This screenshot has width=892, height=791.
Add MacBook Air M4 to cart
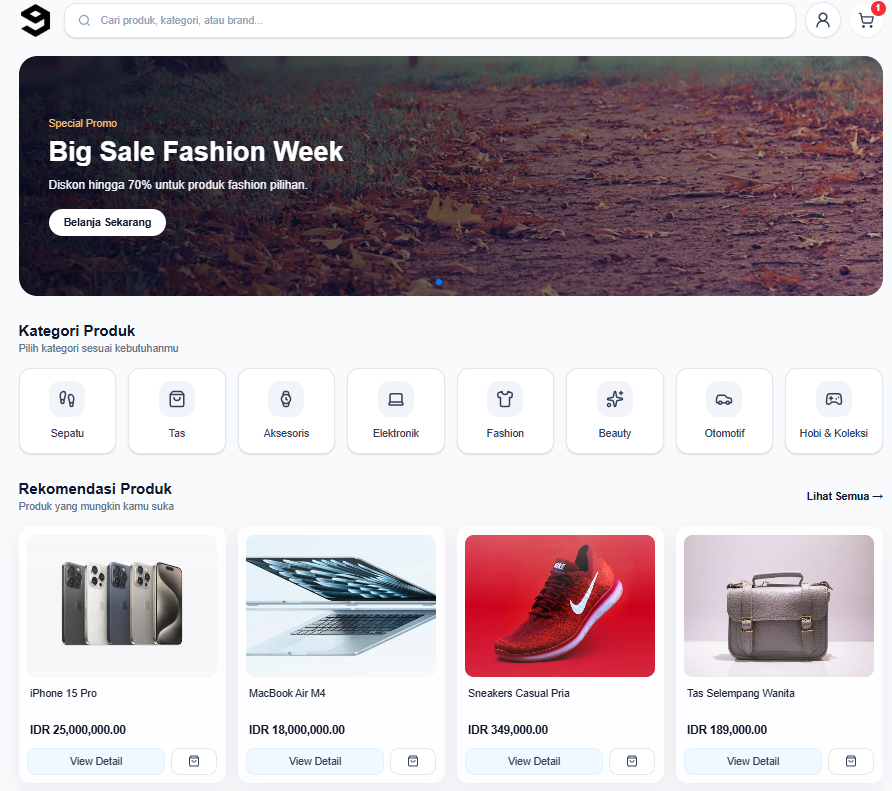(413, 761)
